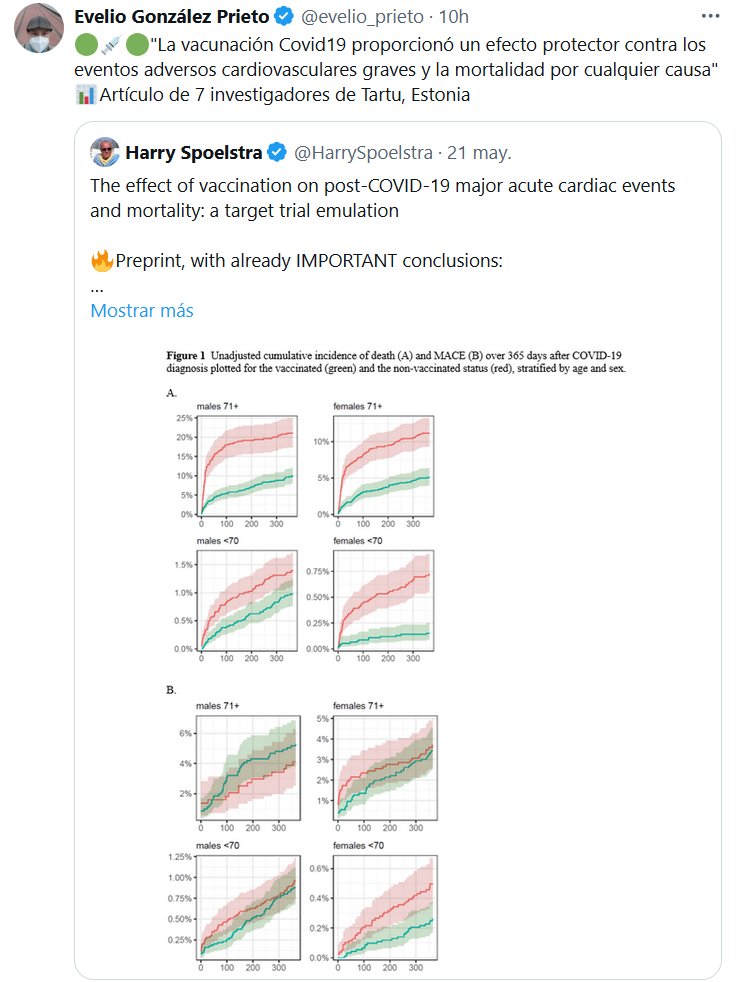This screenshot has width=742, height=982.
Task: Click the section B females <70 MACE chart
Action: point(385,906)
